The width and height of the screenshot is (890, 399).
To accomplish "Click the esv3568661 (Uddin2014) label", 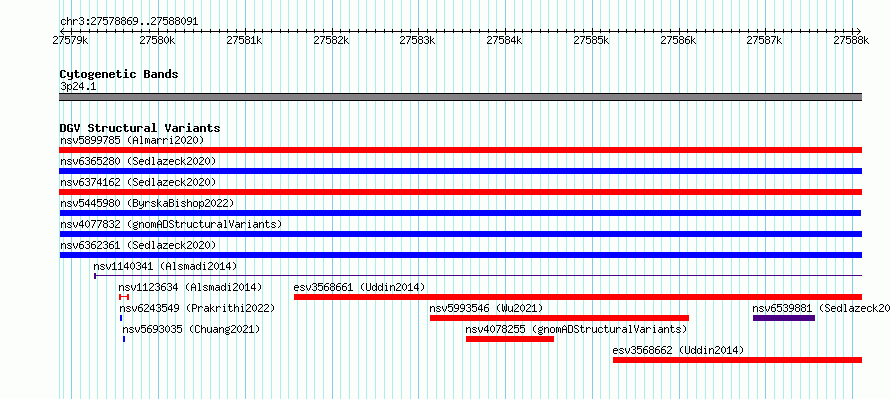I will [x=359, y=287].
